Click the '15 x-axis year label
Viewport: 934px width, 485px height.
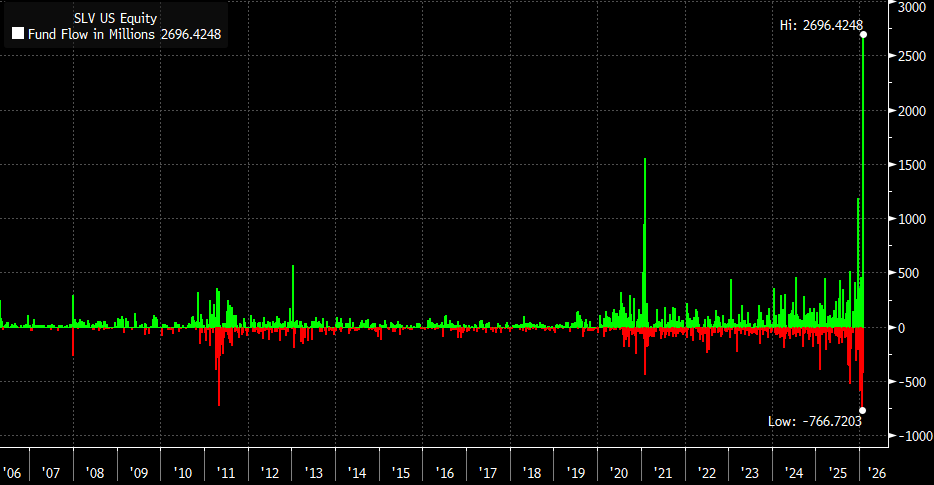tap(400, 473)
